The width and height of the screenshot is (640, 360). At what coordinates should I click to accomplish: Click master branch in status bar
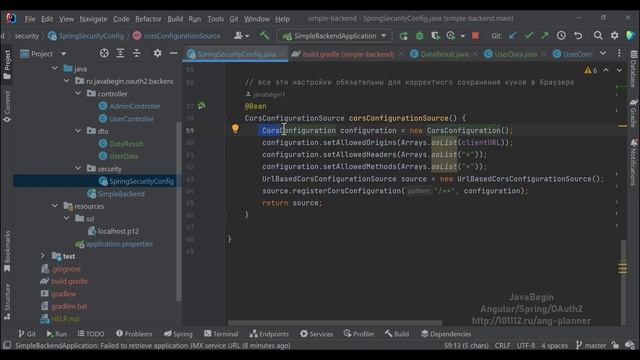coord(591,346)
